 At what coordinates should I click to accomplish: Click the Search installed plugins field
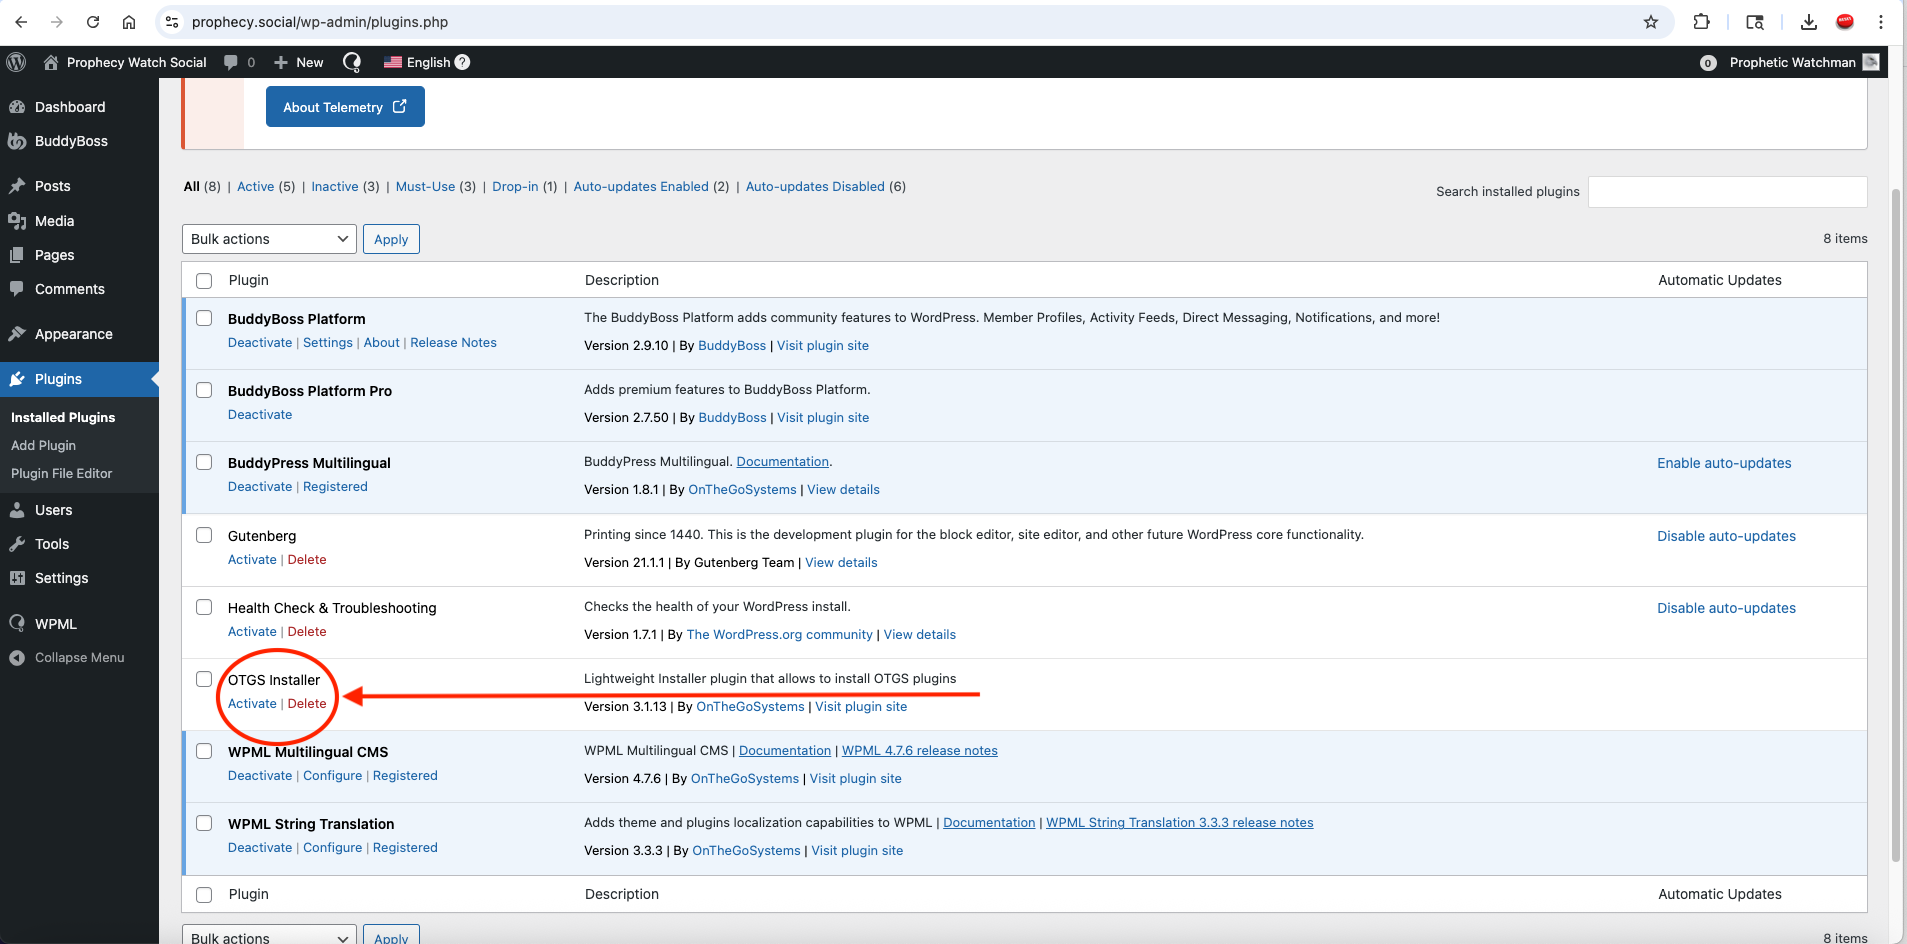tap(1727, 192)
